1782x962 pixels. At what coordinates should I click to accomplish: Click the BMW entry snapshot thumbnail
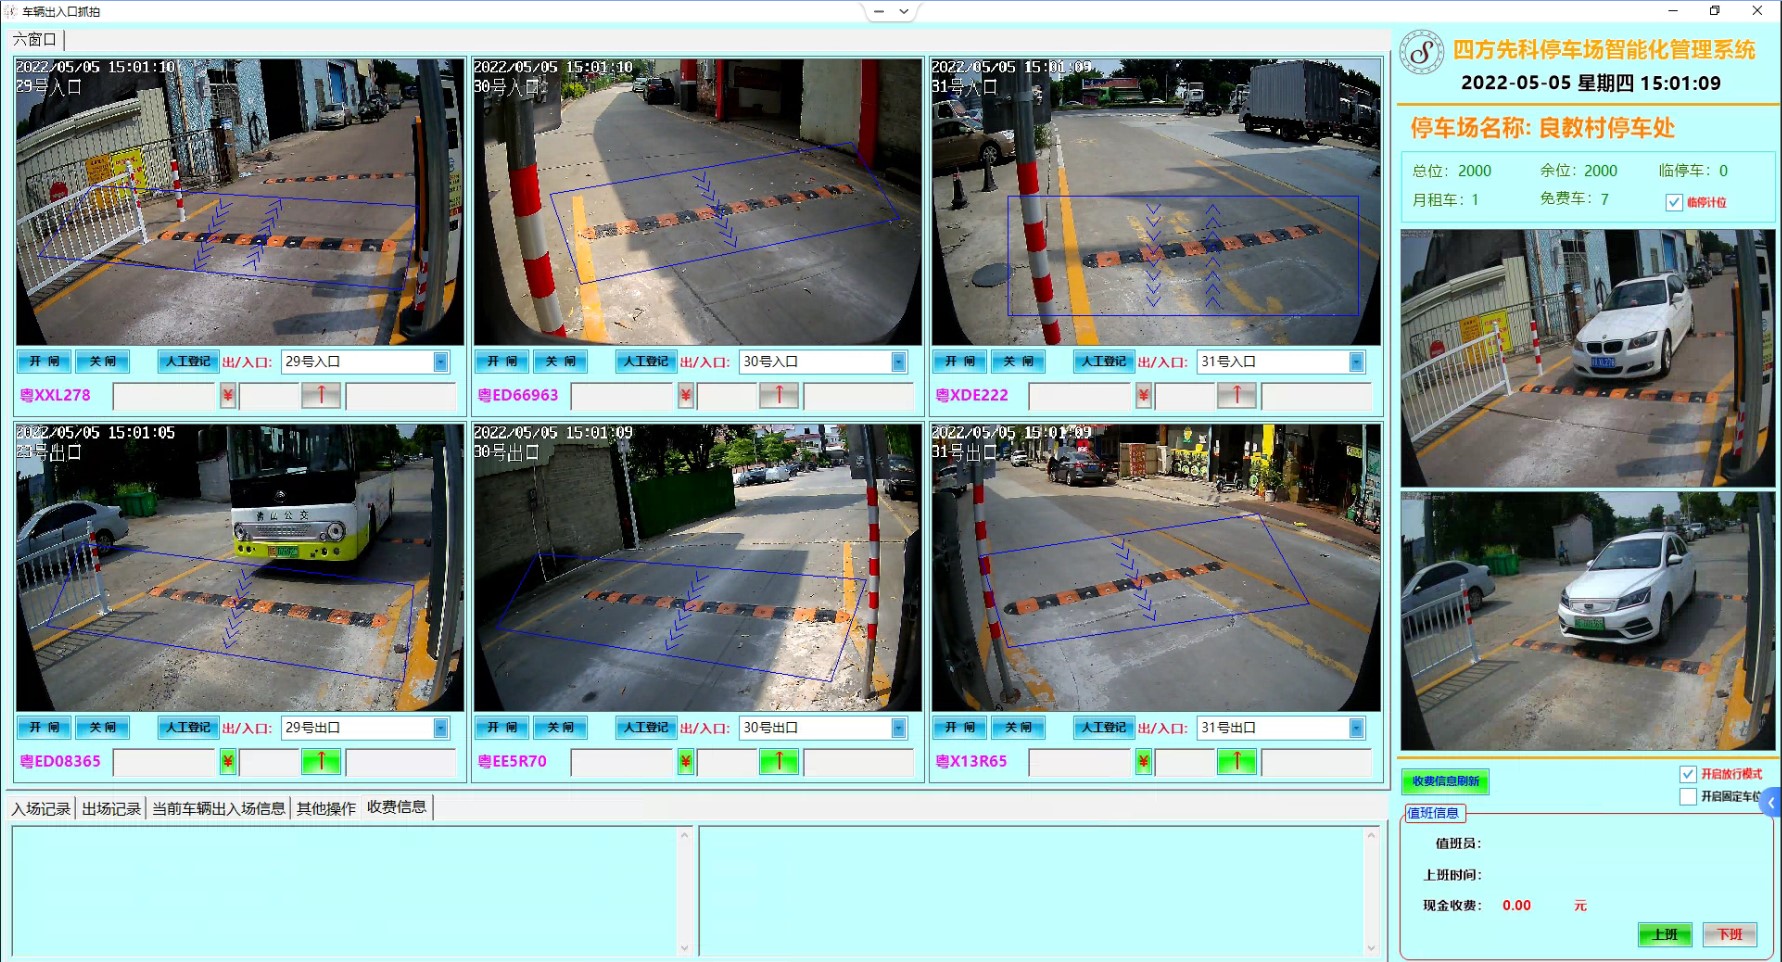click(x=1587, y=358)
